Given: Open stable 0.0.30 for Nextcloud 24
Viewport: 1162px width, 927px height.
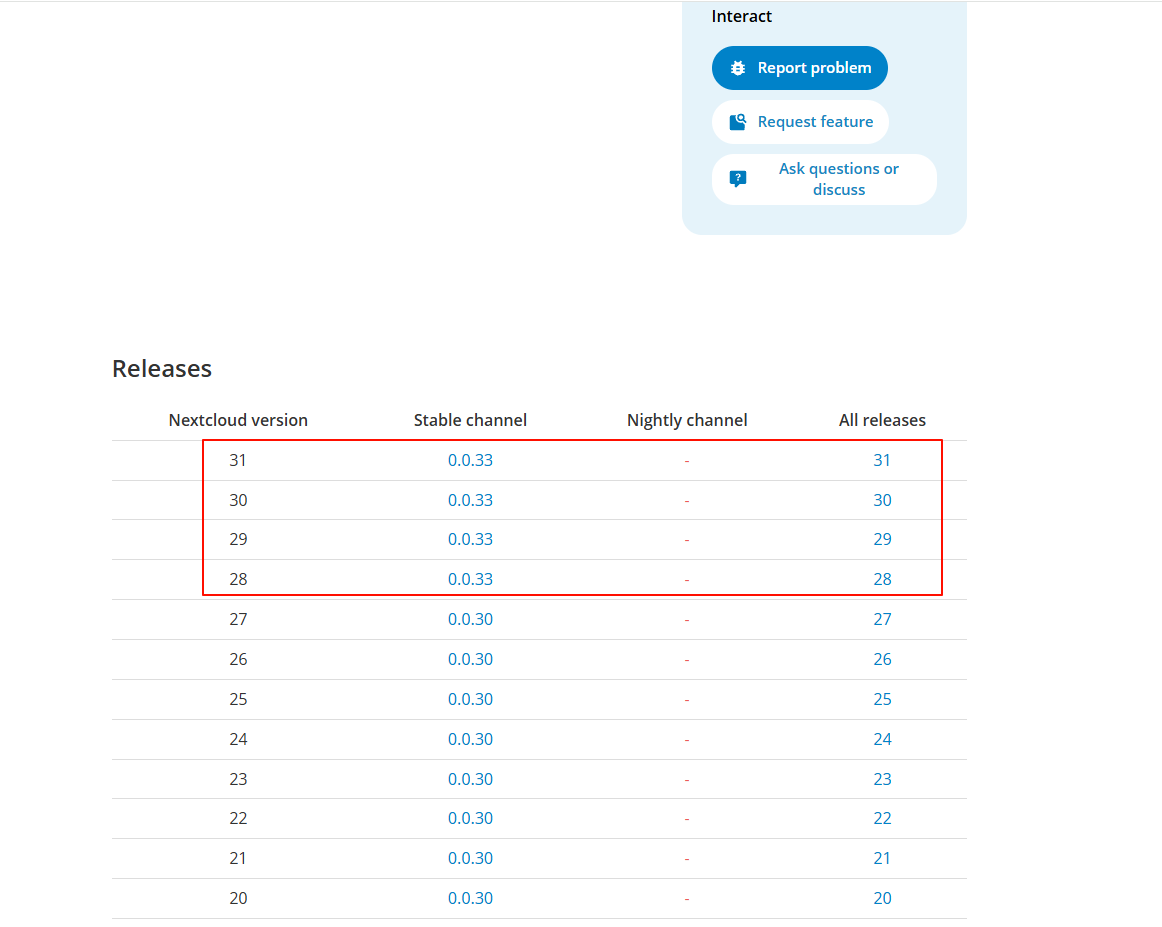Looking at the screenshot, I should tap(470, 740).
